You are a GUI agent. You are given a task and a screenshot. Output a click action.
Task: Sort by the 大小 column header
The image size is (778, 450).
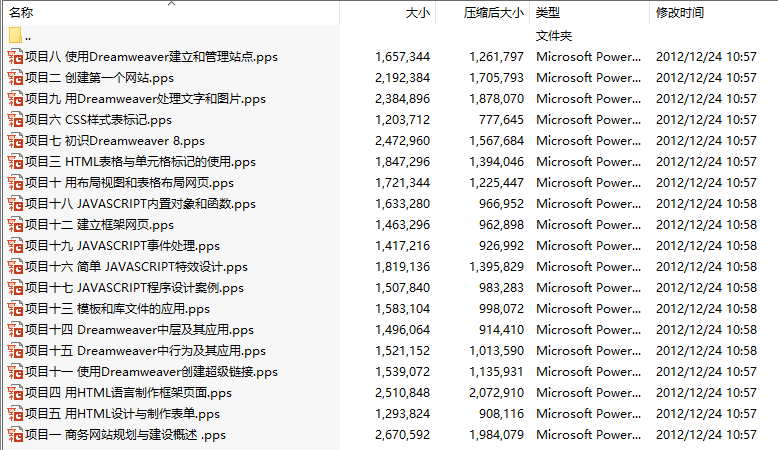[x=417, y=13]
